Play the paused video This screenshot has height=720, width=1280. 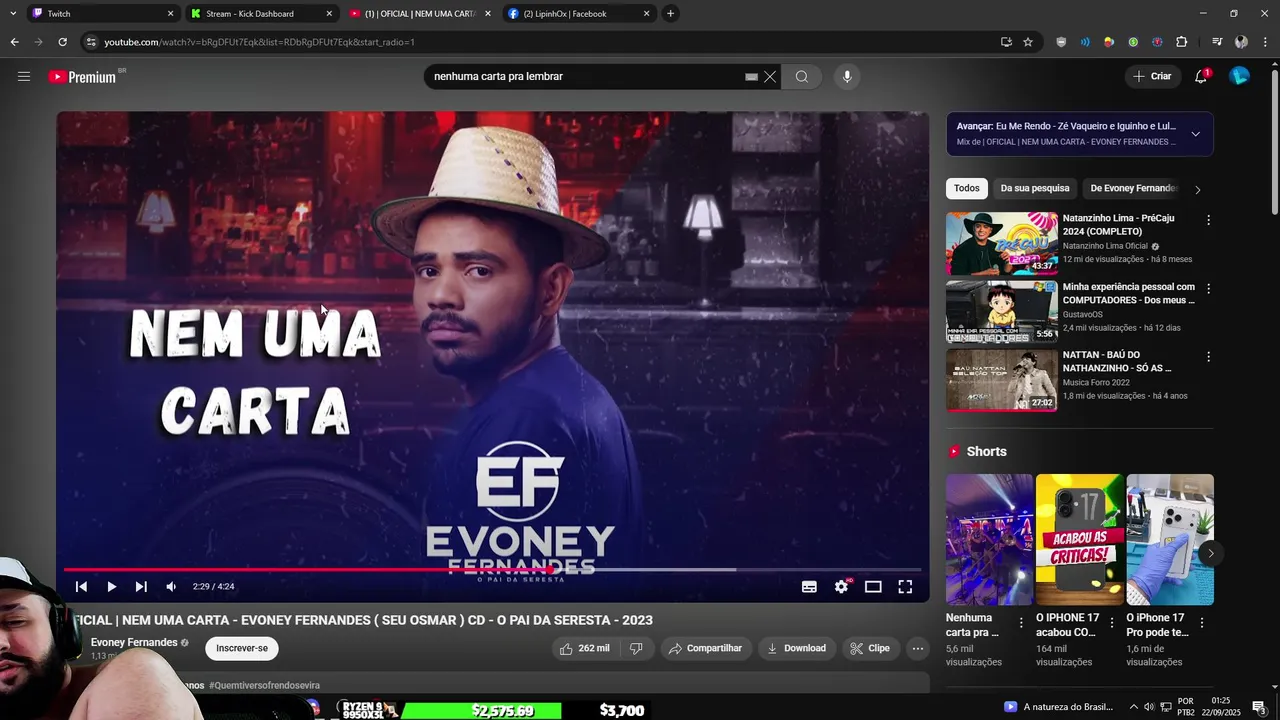click(111, 587)
